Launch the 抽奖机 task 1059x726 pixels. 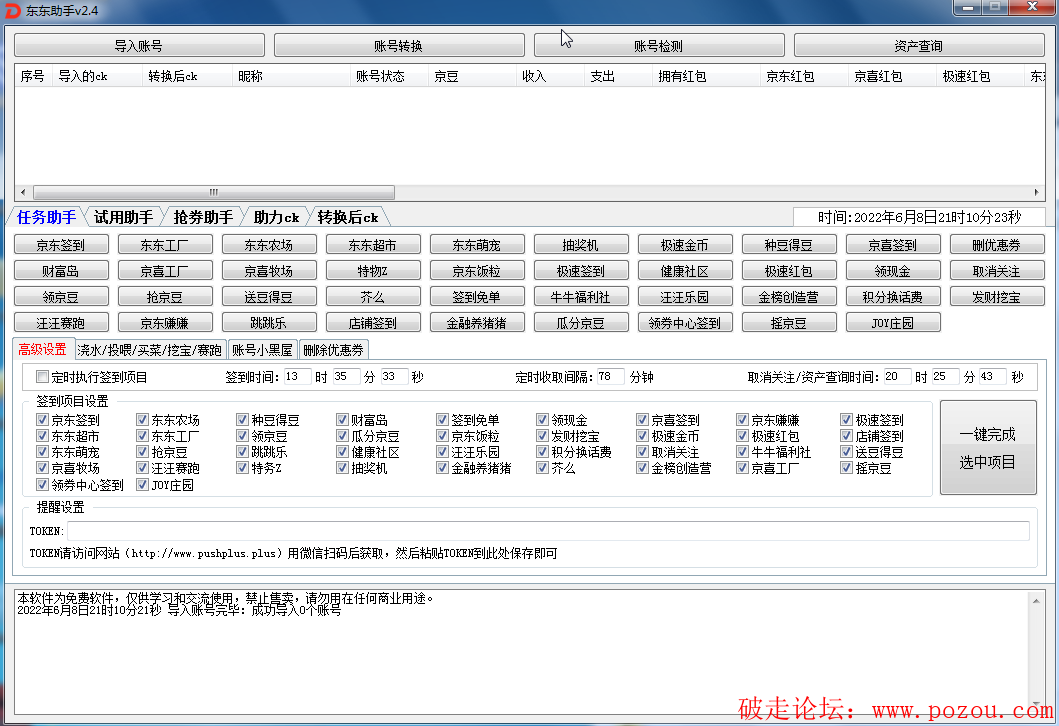(581, 244)
